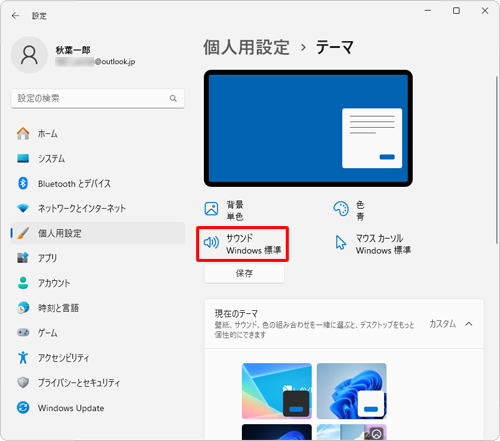The height and width of the screenshot is (441, 500).
Task: Open 色 青 color setting
Action: (x=349, y=210)
